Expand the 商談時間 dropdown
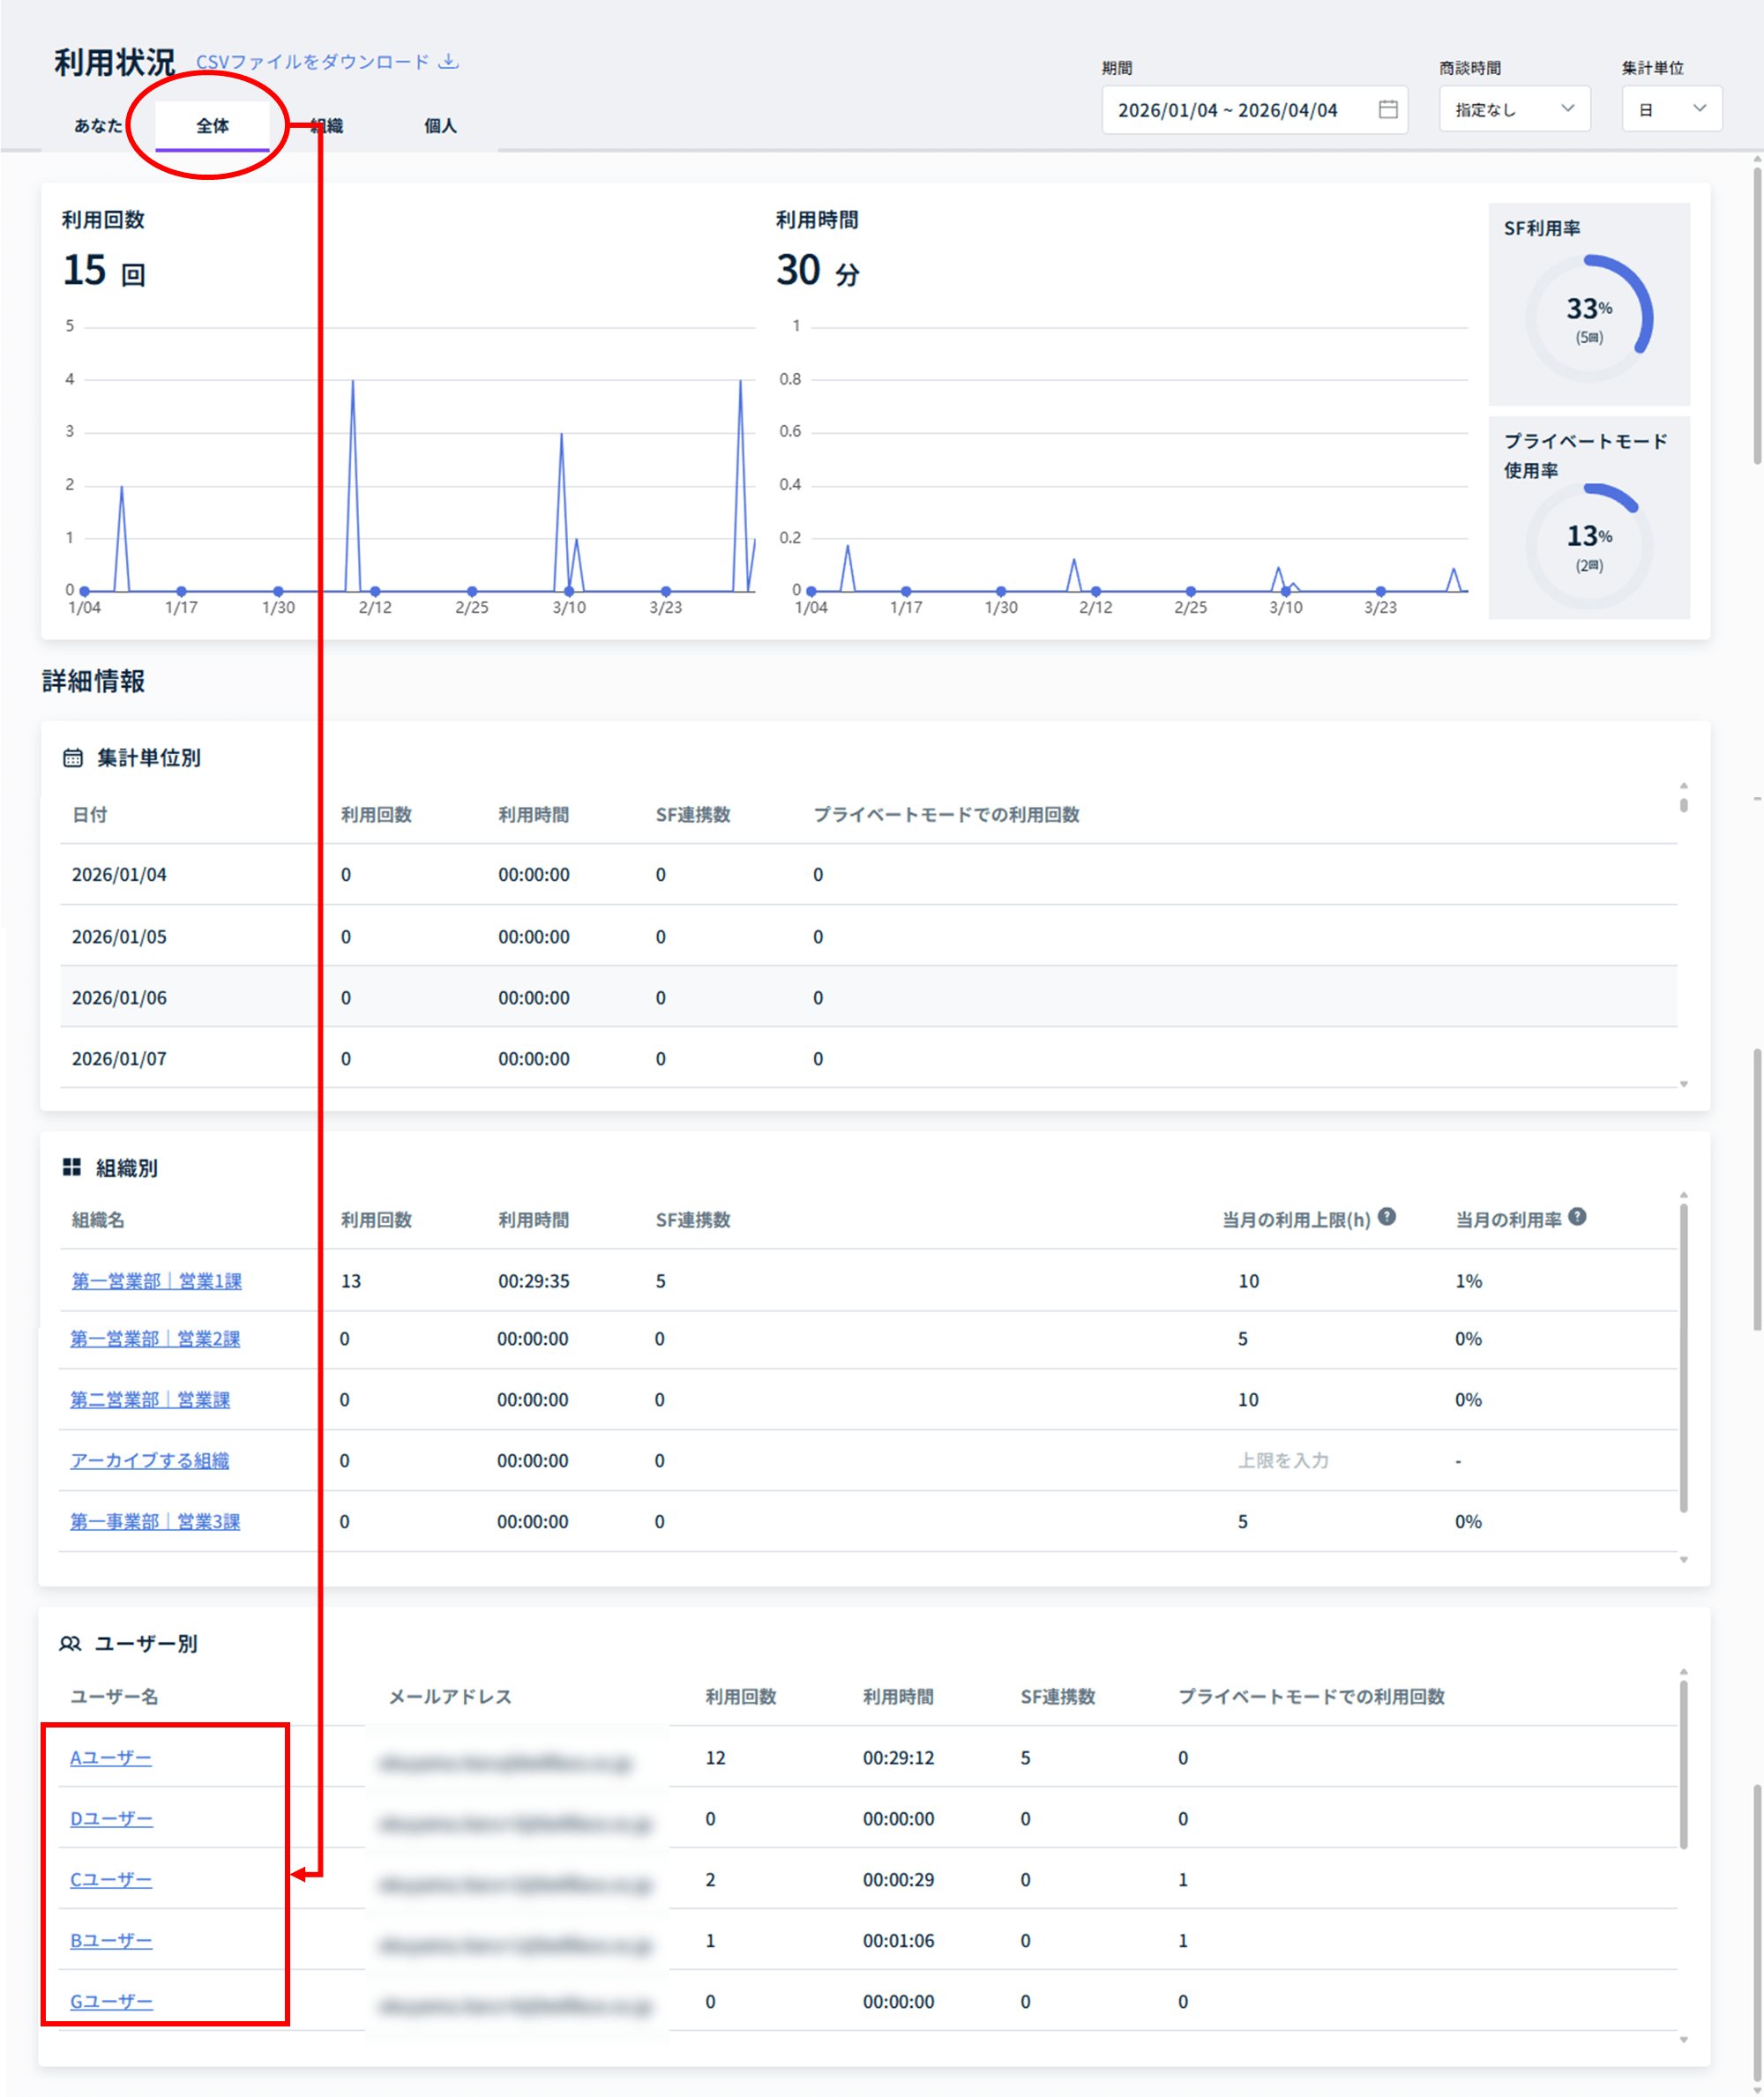The image size is (1764, 2097). tap(1514, 109)
